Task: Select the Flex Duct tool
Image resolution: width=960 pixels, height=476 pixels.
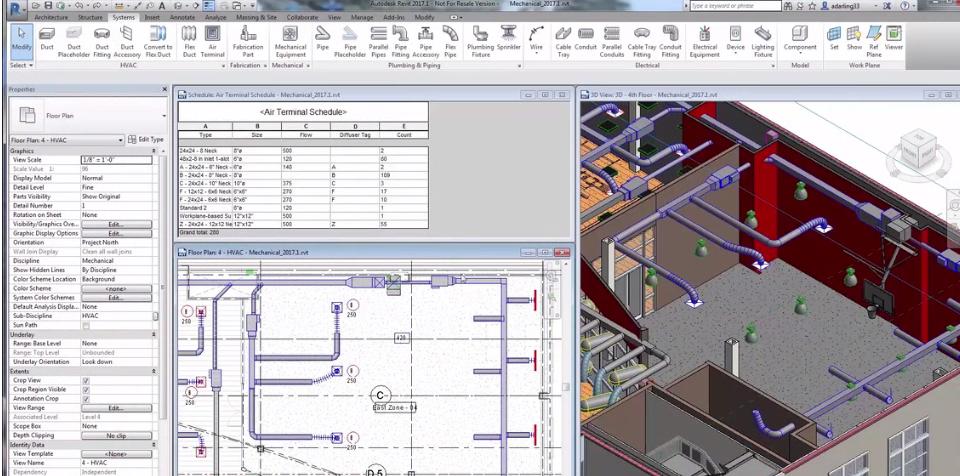Action: [189, 42]
